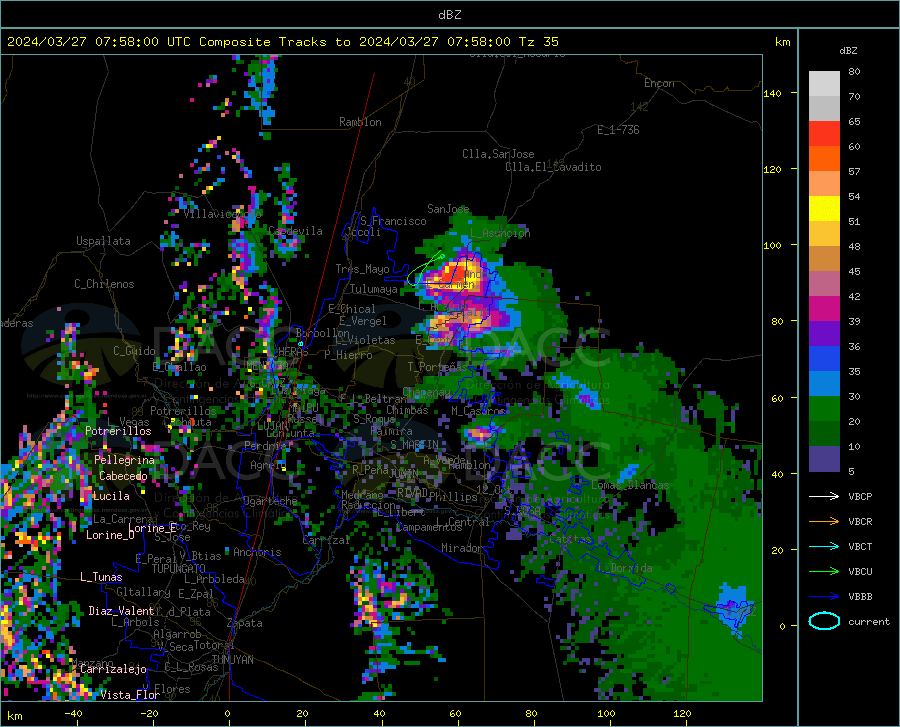The width and height of the screenshot is (900, 727).
Task: Click the blue VBBB arrow in legend
Action: click(x=824, y=596)
